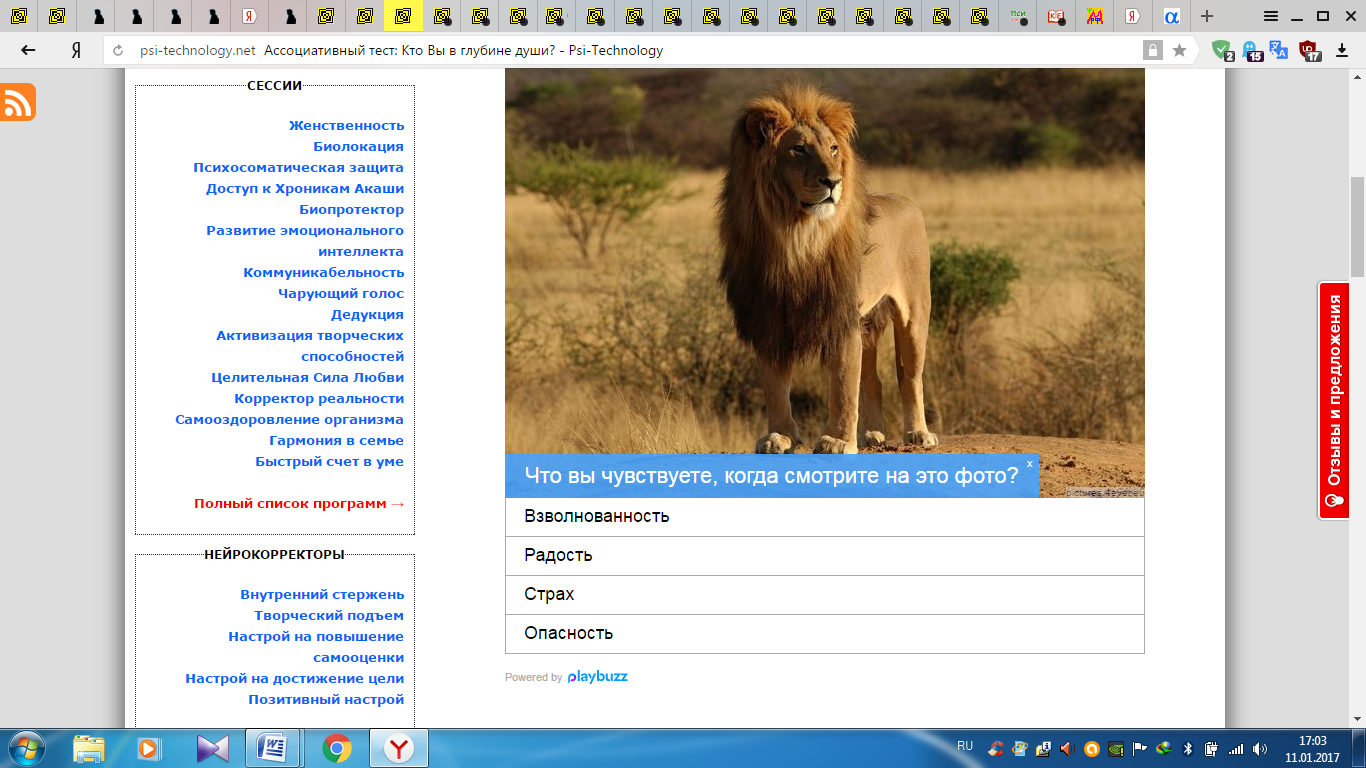Open the playbuzz link
Screen dimensions: 1366x768
[x=597, y=677]
